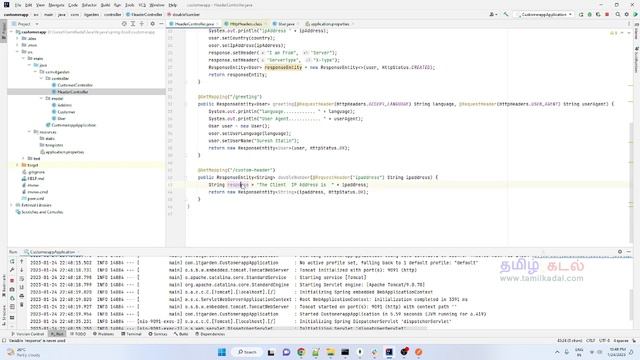
Task: Expand the target folder in tree
Action: pos(18,165)
